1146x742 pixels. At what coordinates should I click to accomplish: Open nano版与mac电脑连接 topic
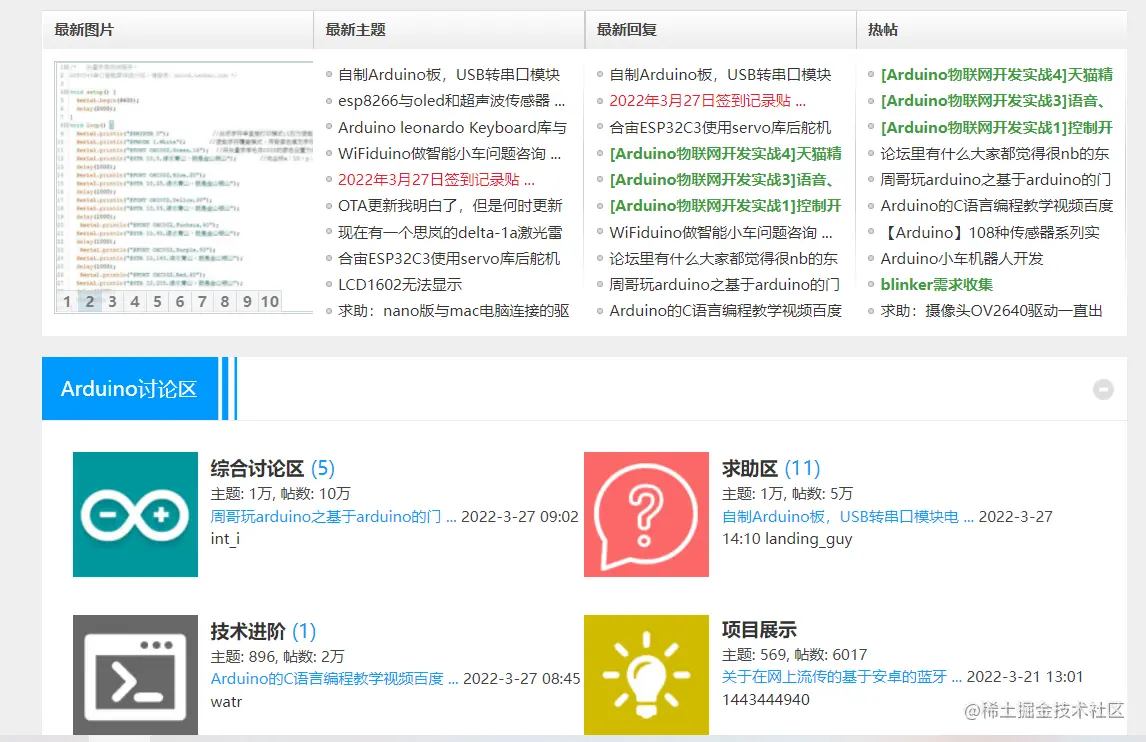click(454, 311)
